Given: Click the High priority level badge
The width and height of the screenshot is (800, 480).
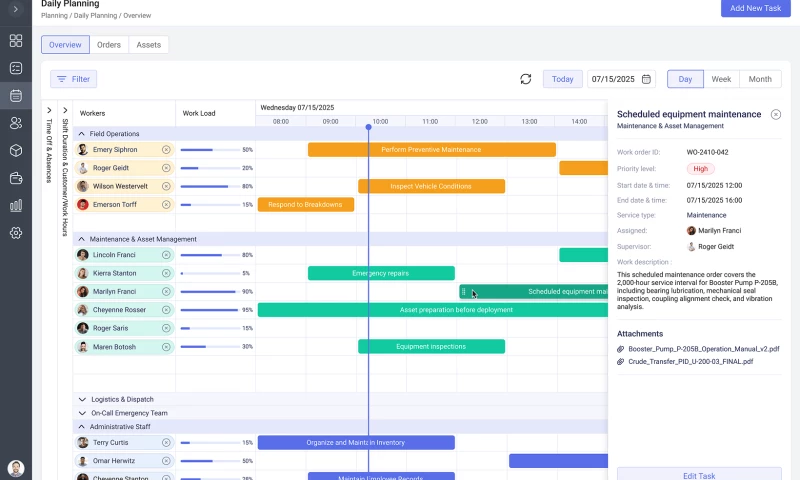Looking at the screenshot, I should click(x=701, y=169).
